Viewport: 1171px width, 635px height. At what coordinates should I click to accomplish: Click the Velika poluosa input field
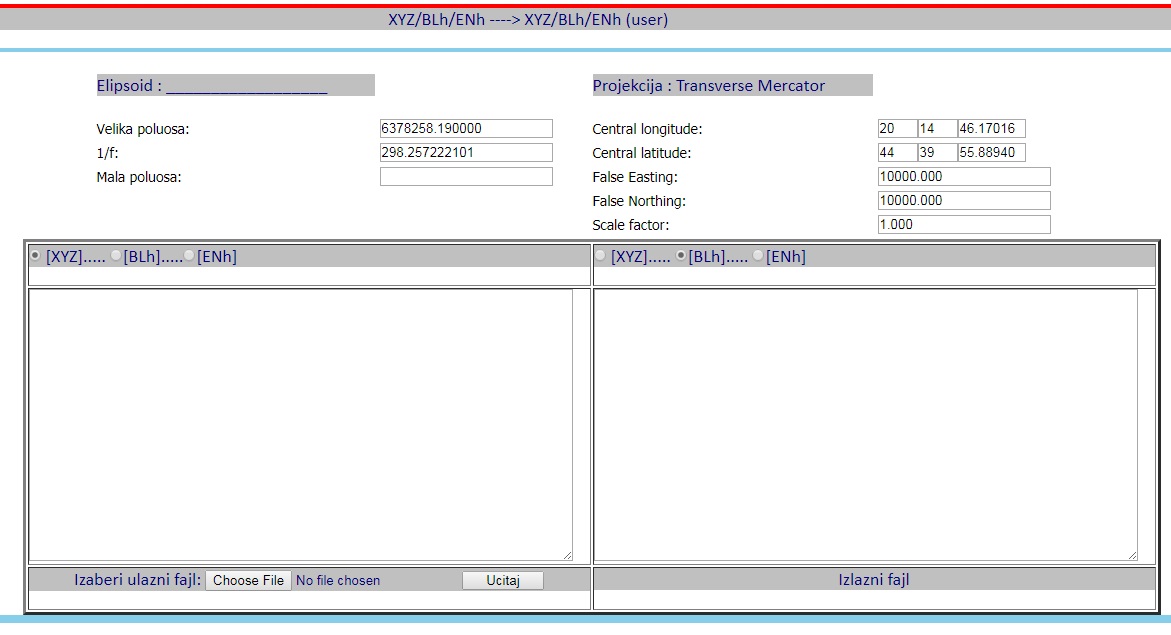[466, 129]
